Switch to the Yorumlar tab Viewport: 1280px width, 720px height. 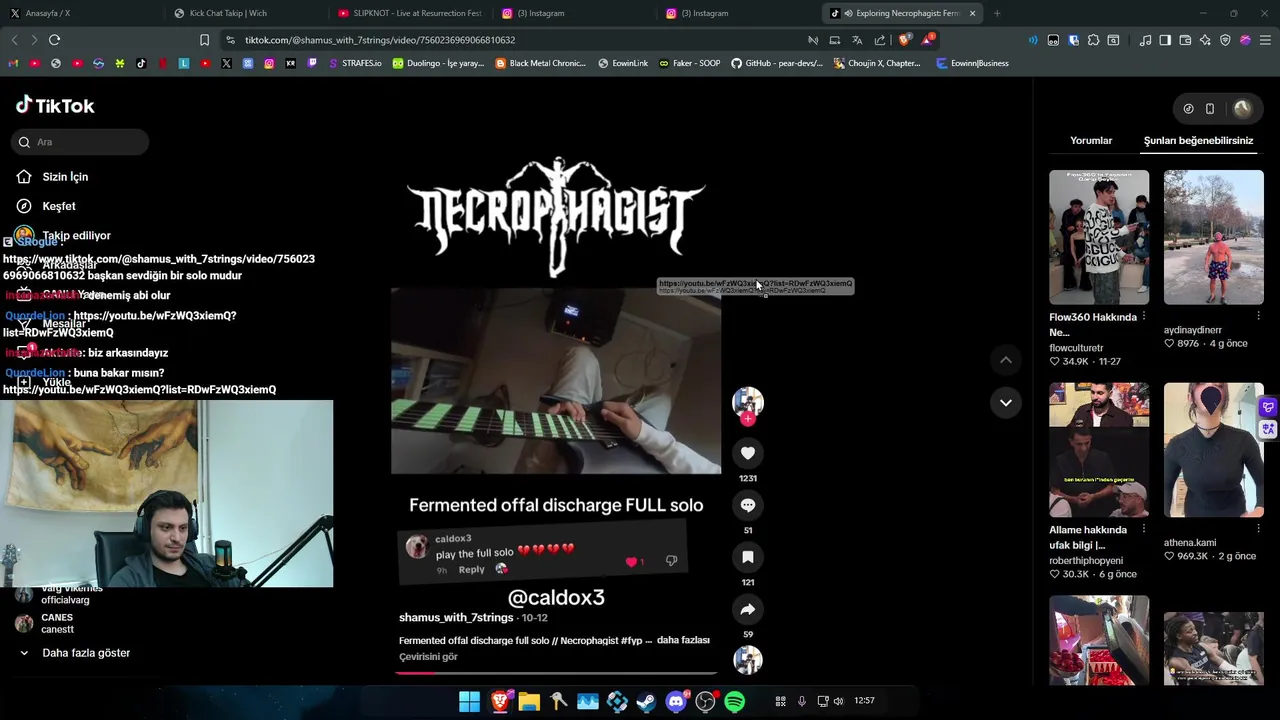(x=1091, y=141)
